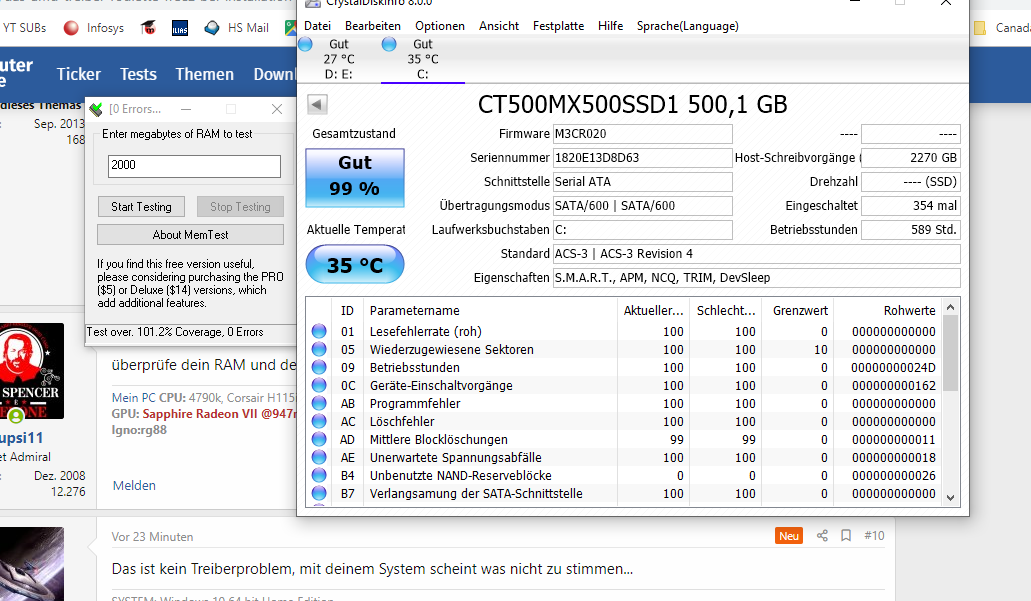Click the 35 °C temperature indicator

(x=355, y=264)
